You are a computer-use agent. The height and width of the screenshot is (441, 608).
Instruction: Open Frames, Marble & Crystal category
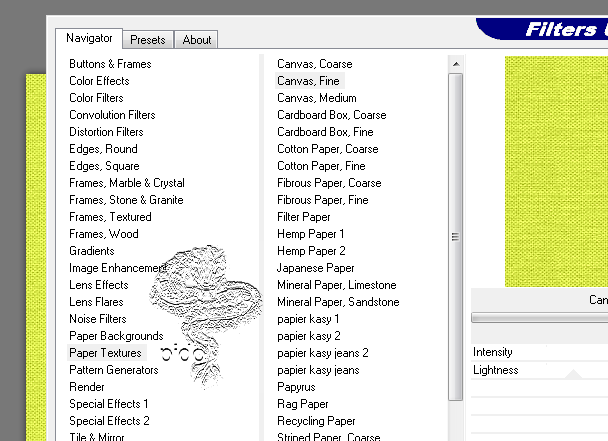click(126, 183)
